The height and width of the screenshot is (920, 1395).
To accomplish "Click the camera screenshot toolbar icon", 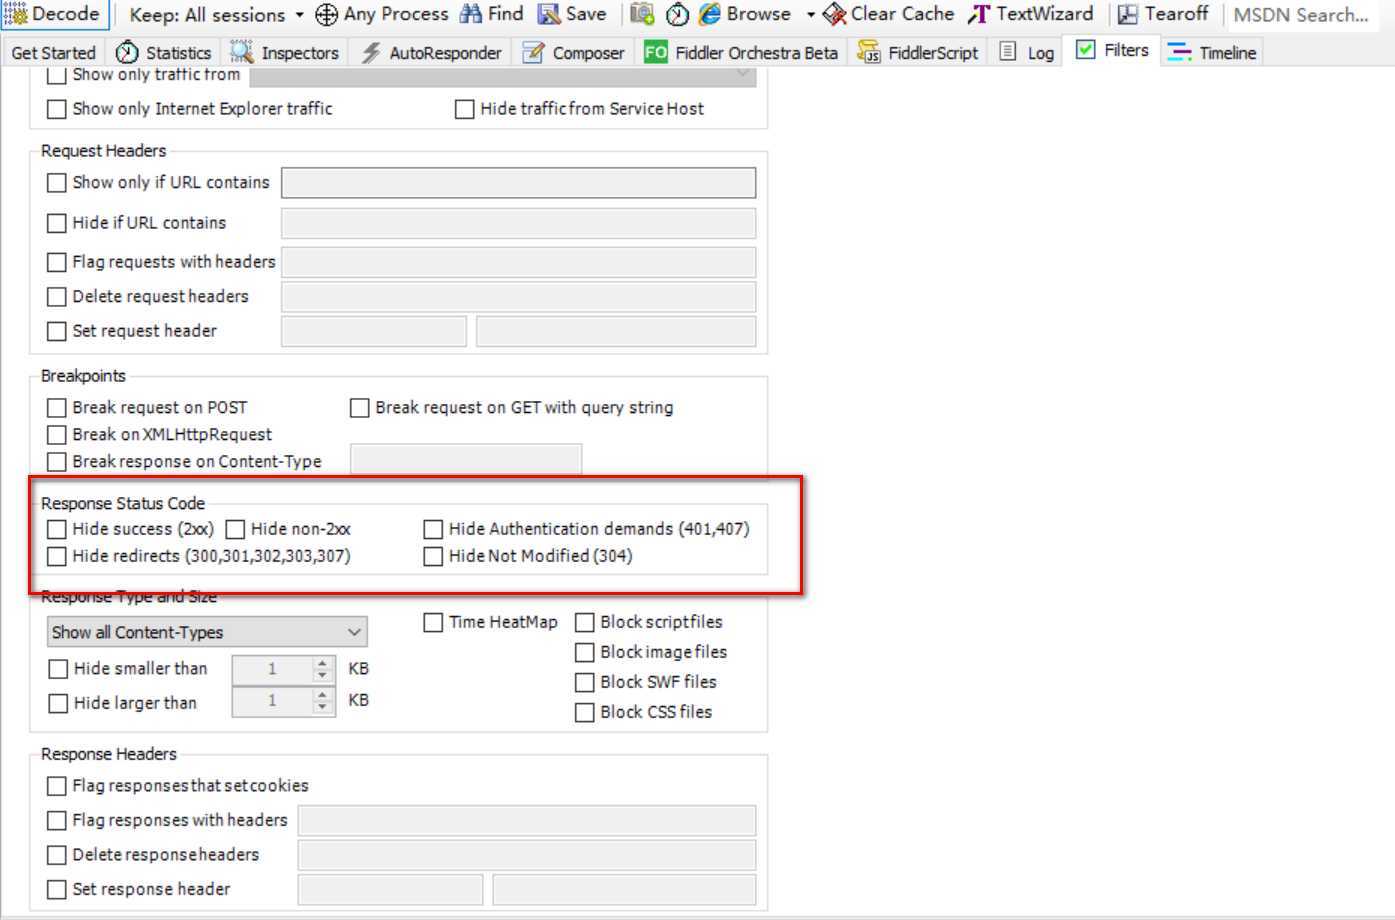I will click(x=642, y=14).
